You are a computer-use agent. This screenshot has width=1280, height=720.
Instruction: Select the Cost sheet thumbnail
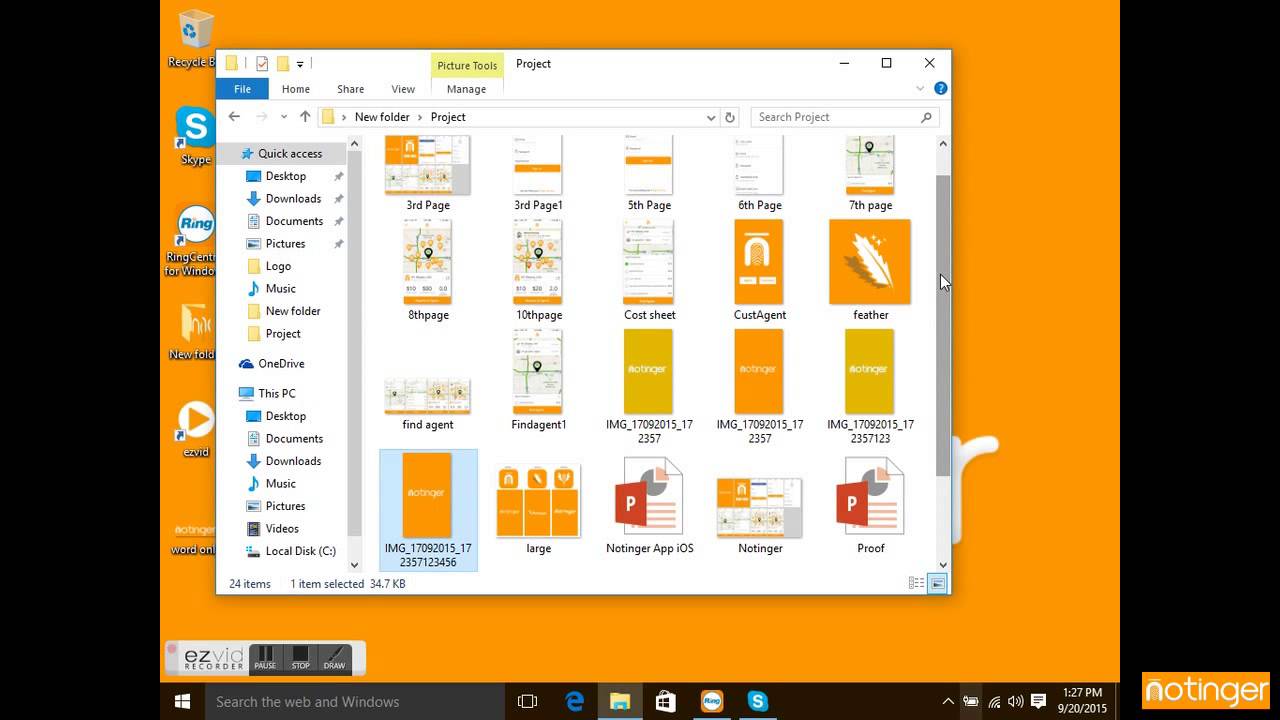pyautogui.click(x=649, y=270)
